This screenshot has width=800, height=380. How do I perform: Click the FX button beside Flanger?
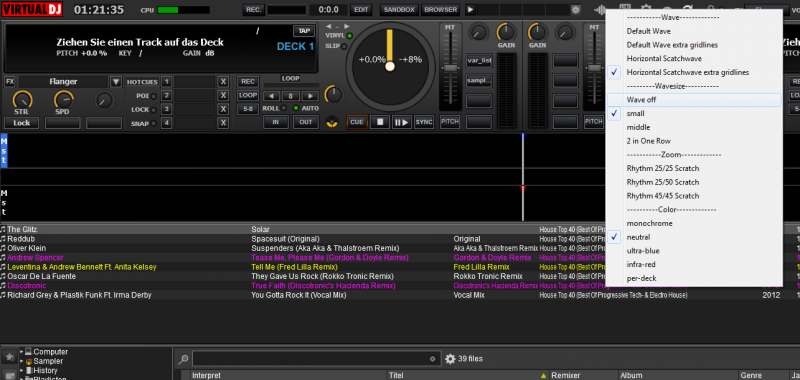(10, 82)
